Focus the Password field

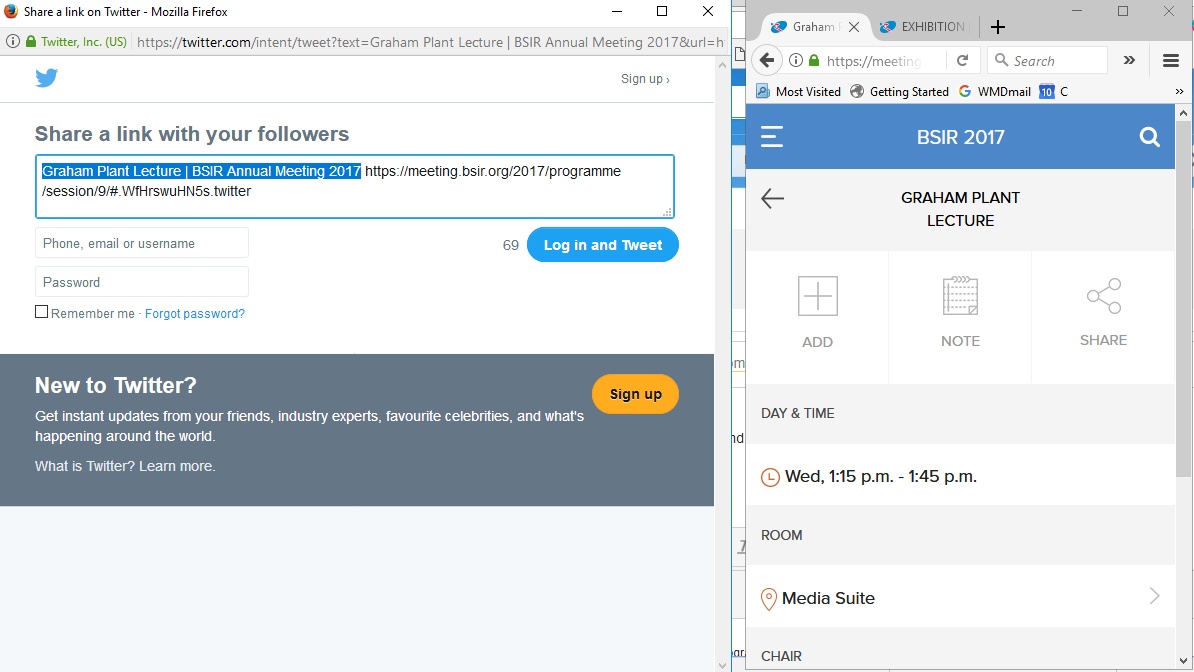[142, 282]
